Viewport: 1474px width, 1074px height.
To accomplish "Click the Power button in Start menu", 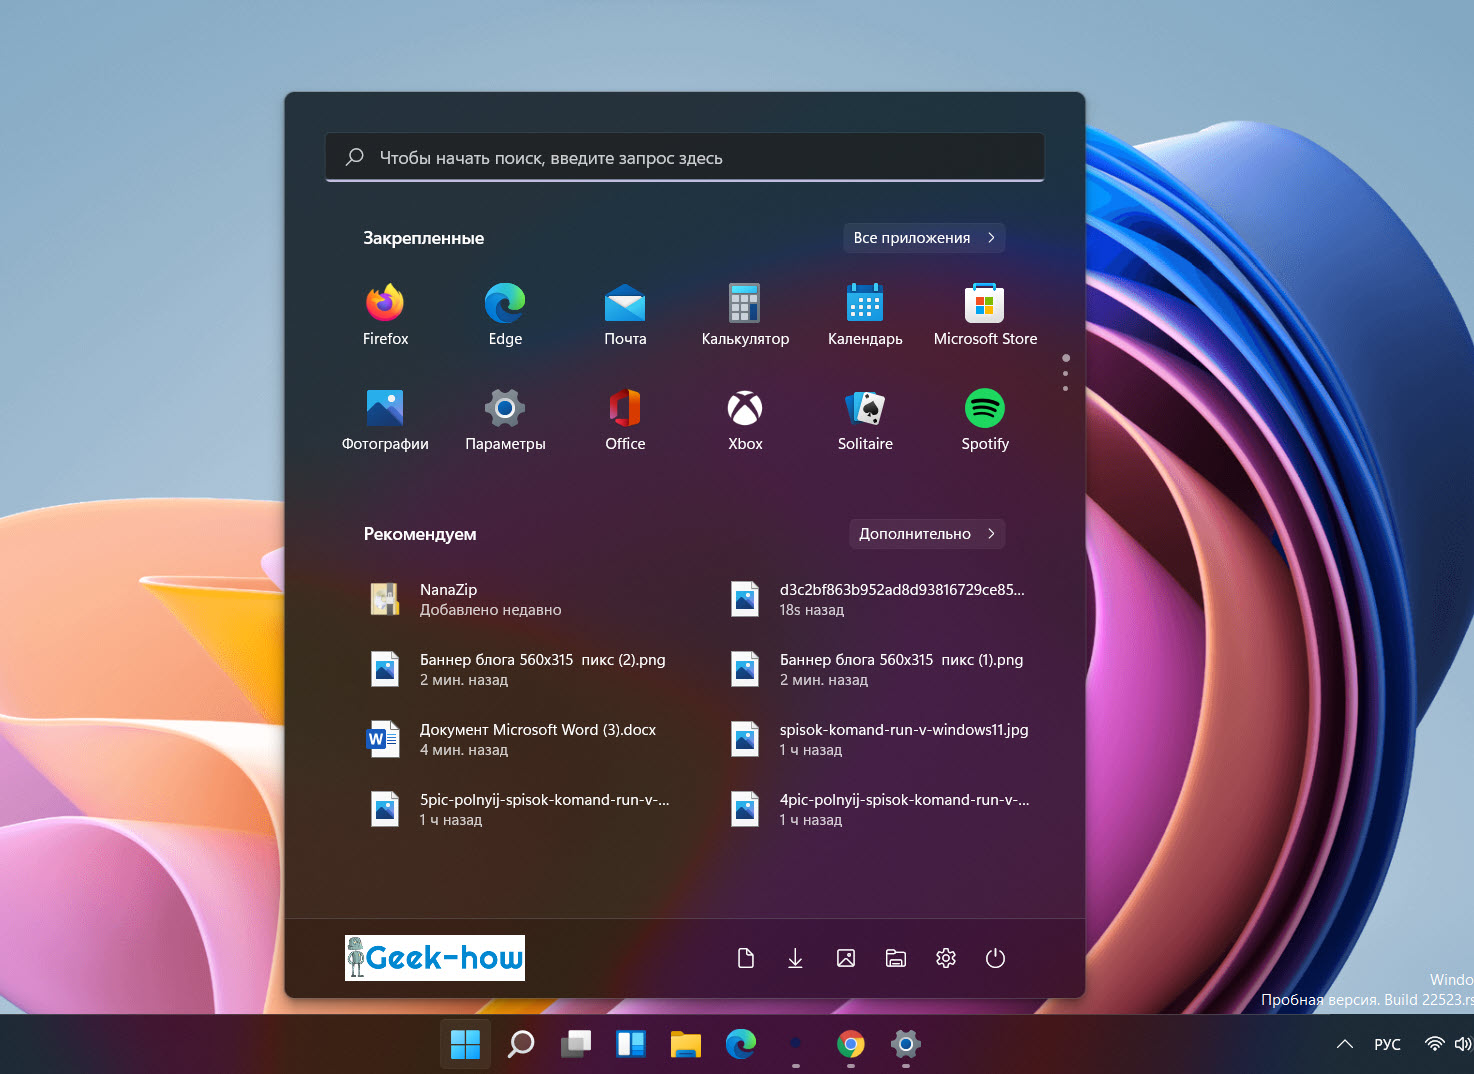I will 995,958.
